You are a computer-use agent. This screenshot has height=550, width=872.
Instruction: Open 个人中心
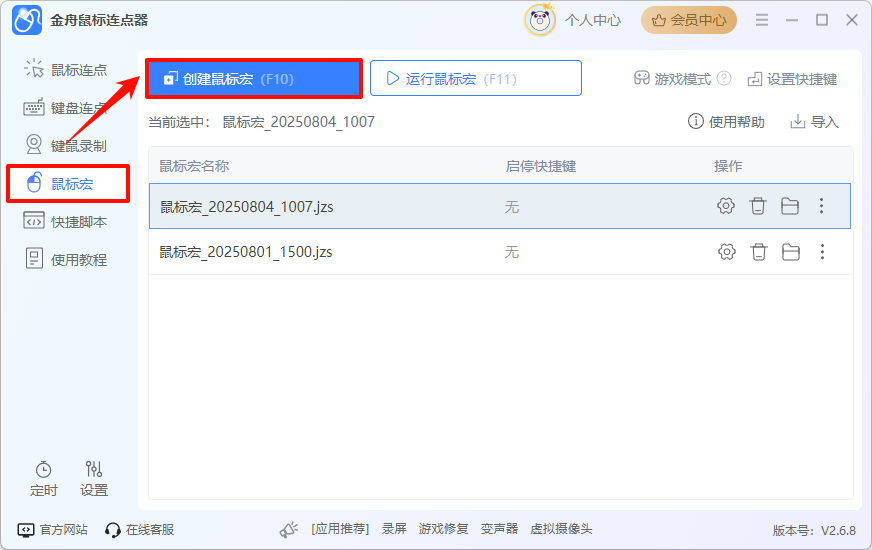[x=593, y=21]
